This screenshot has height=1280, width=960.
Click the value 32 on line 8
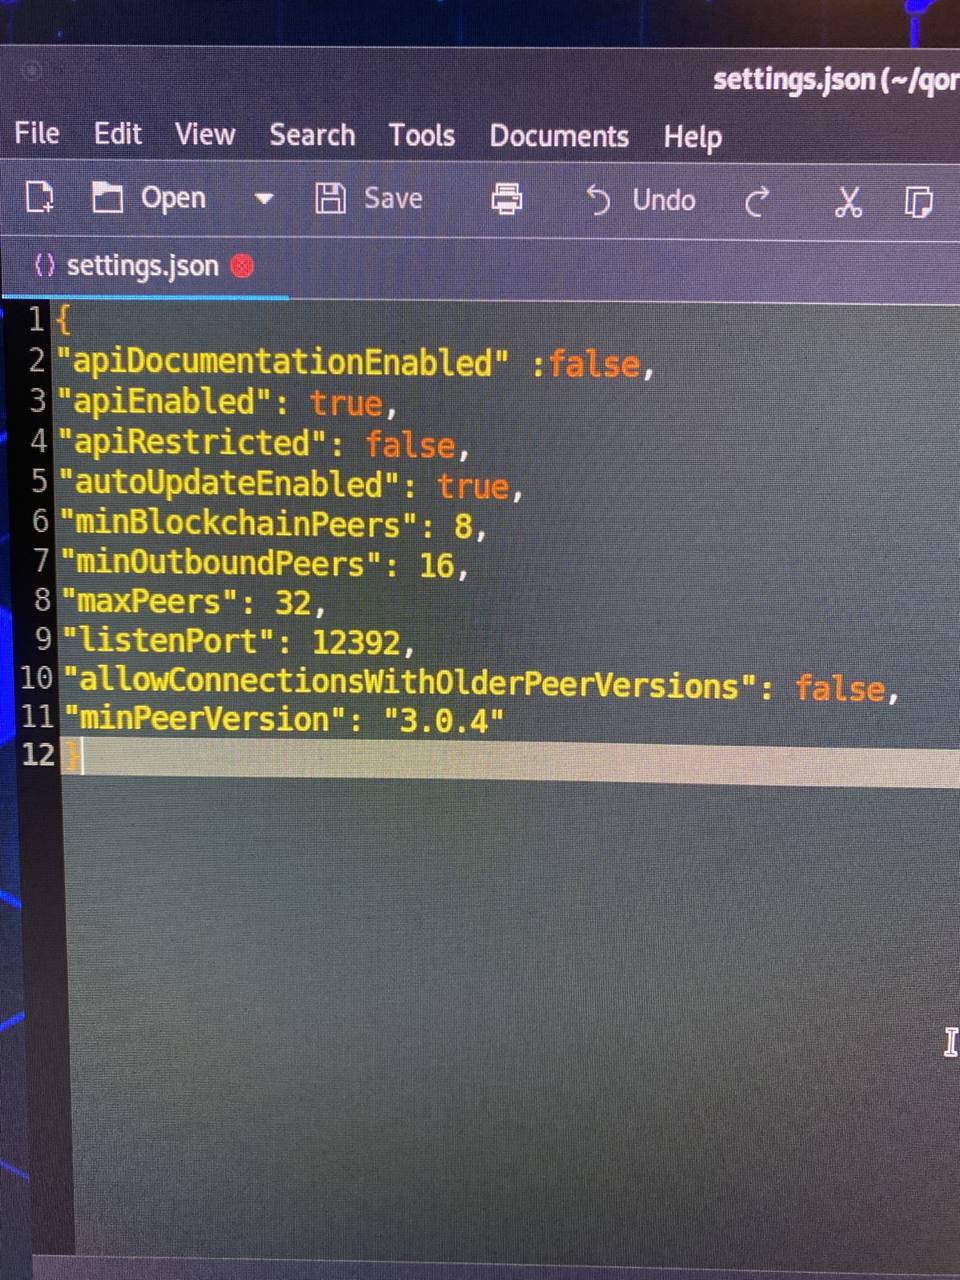293,603
